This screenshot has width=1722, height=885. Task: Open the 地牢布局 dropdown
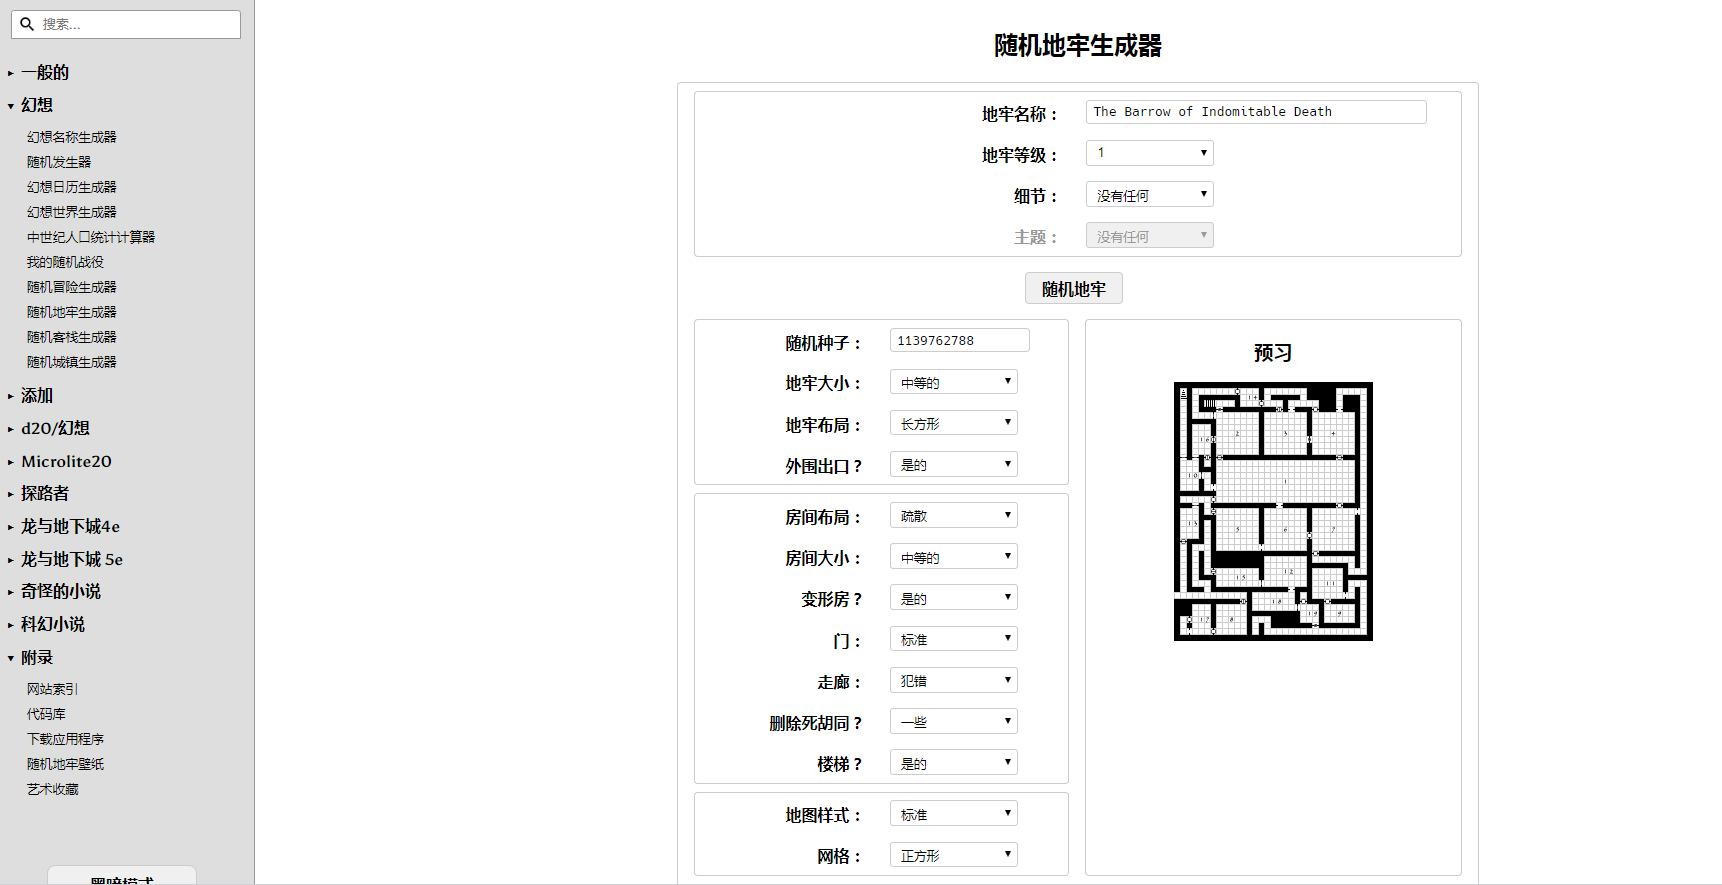954,423
